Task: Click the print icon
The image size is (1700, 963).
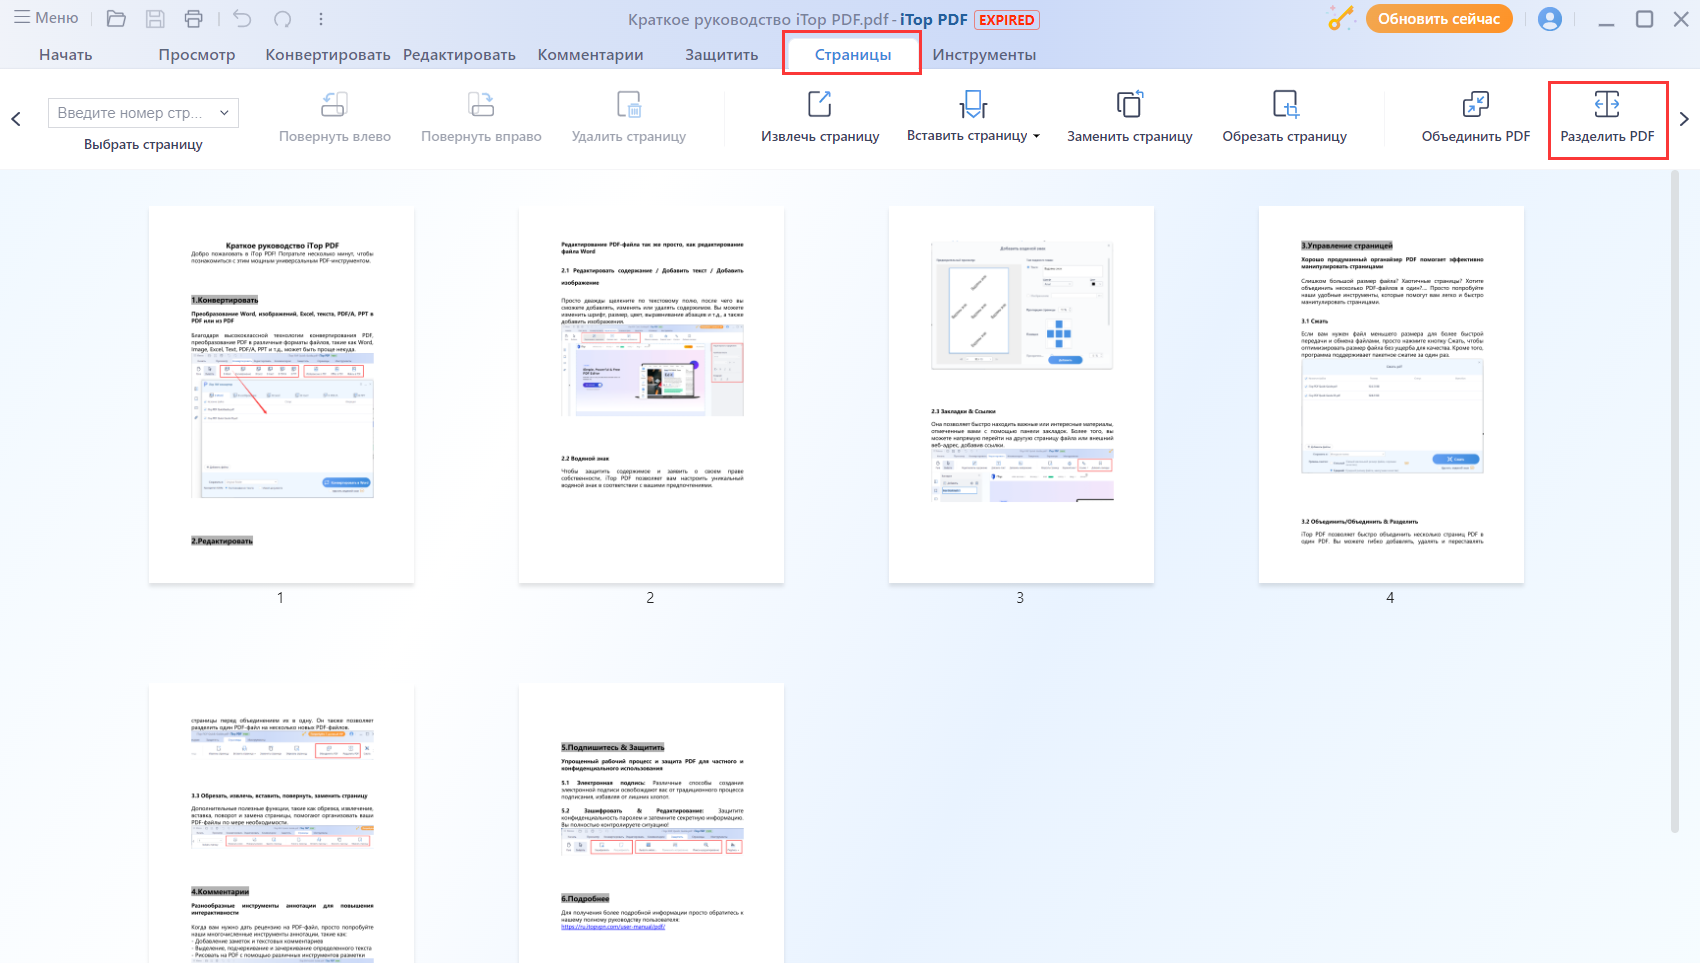Action: click(x=194, y=19)
